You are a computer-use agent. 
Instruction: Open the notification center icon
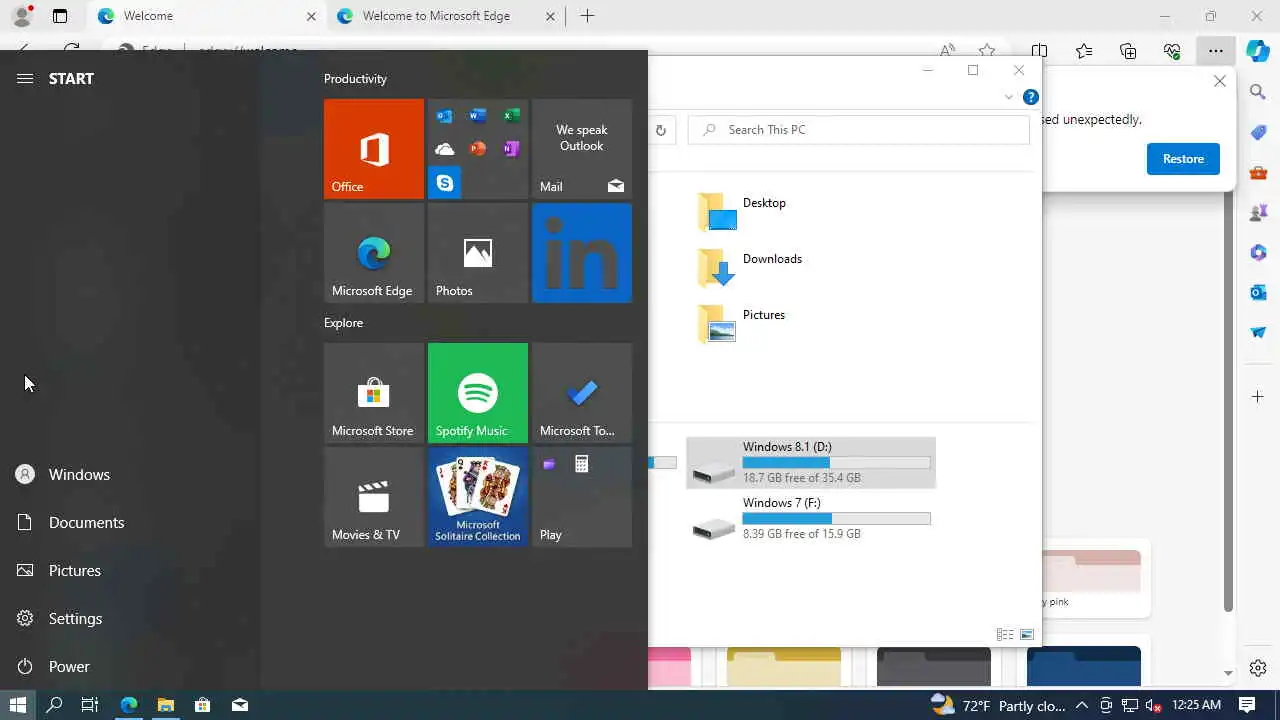pos(1247,705)
